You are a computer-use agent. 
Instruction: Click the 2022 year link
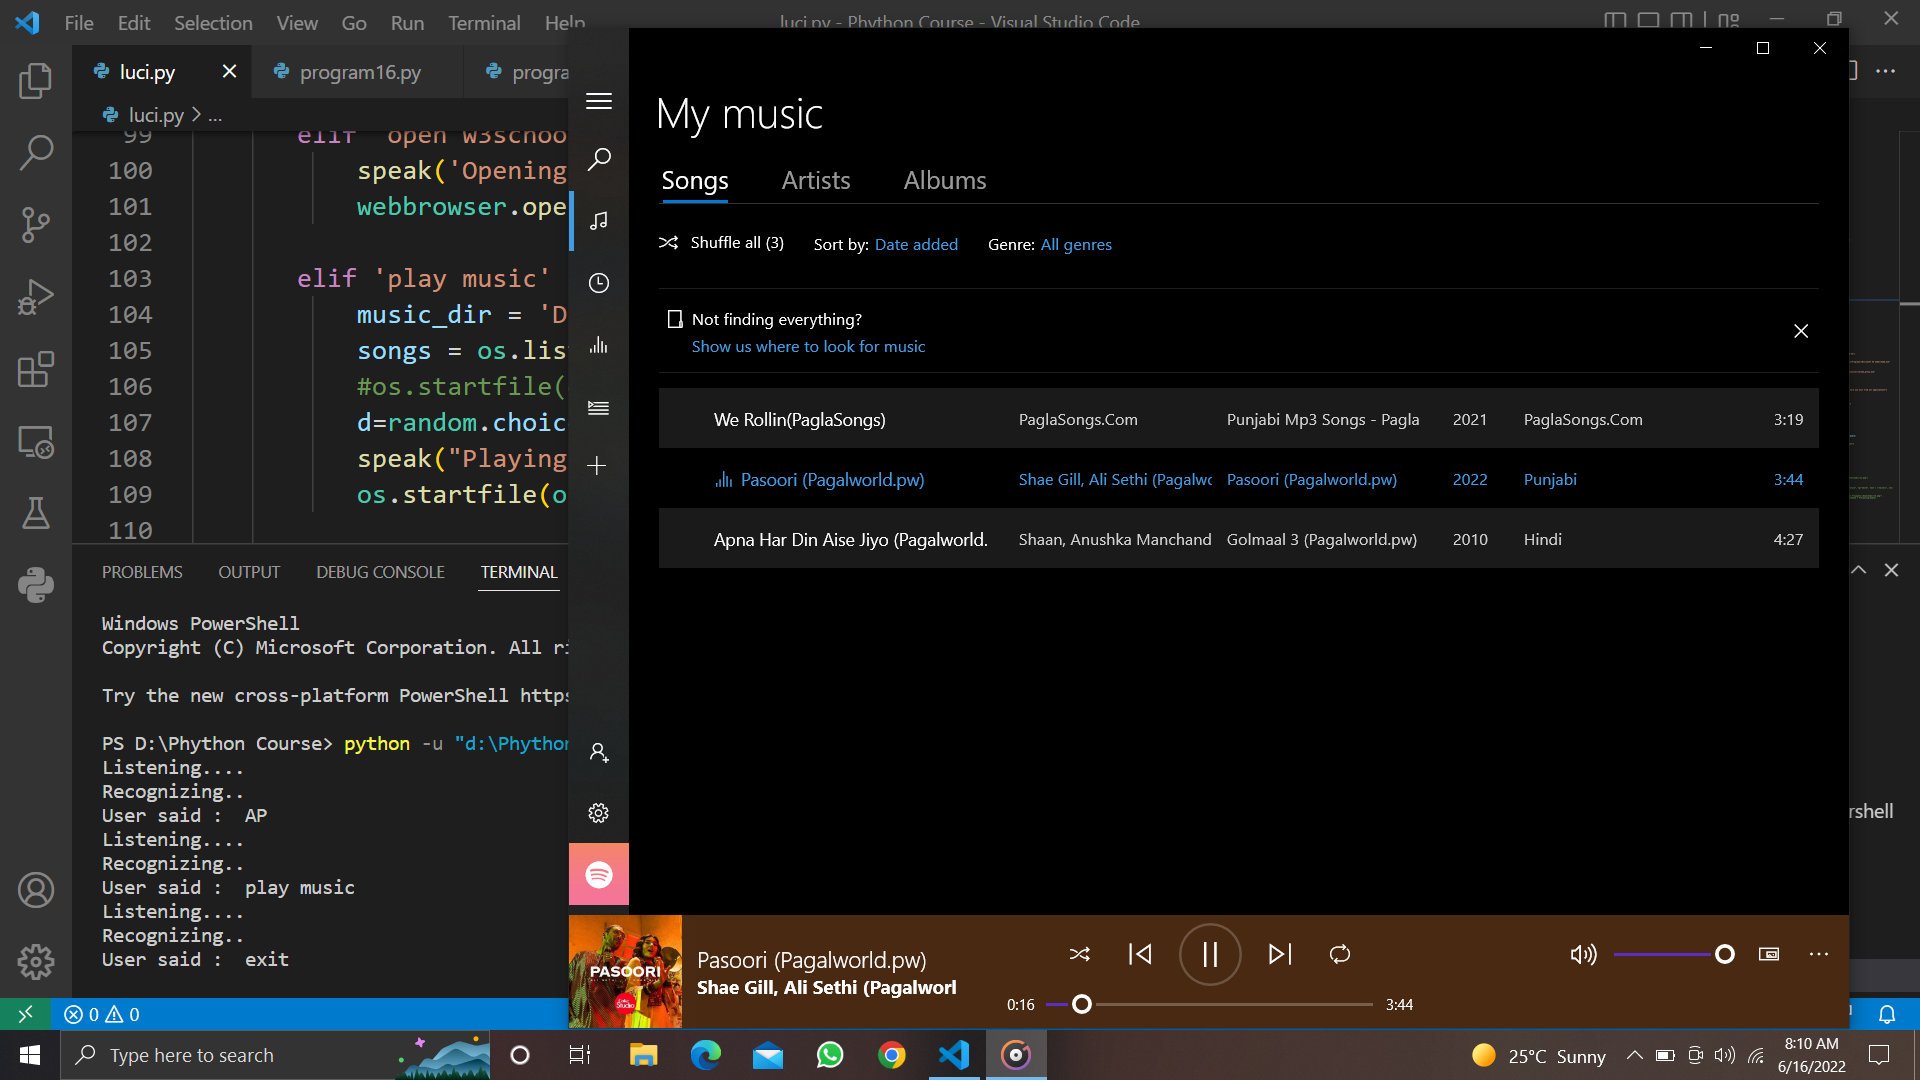point(1470,480)
